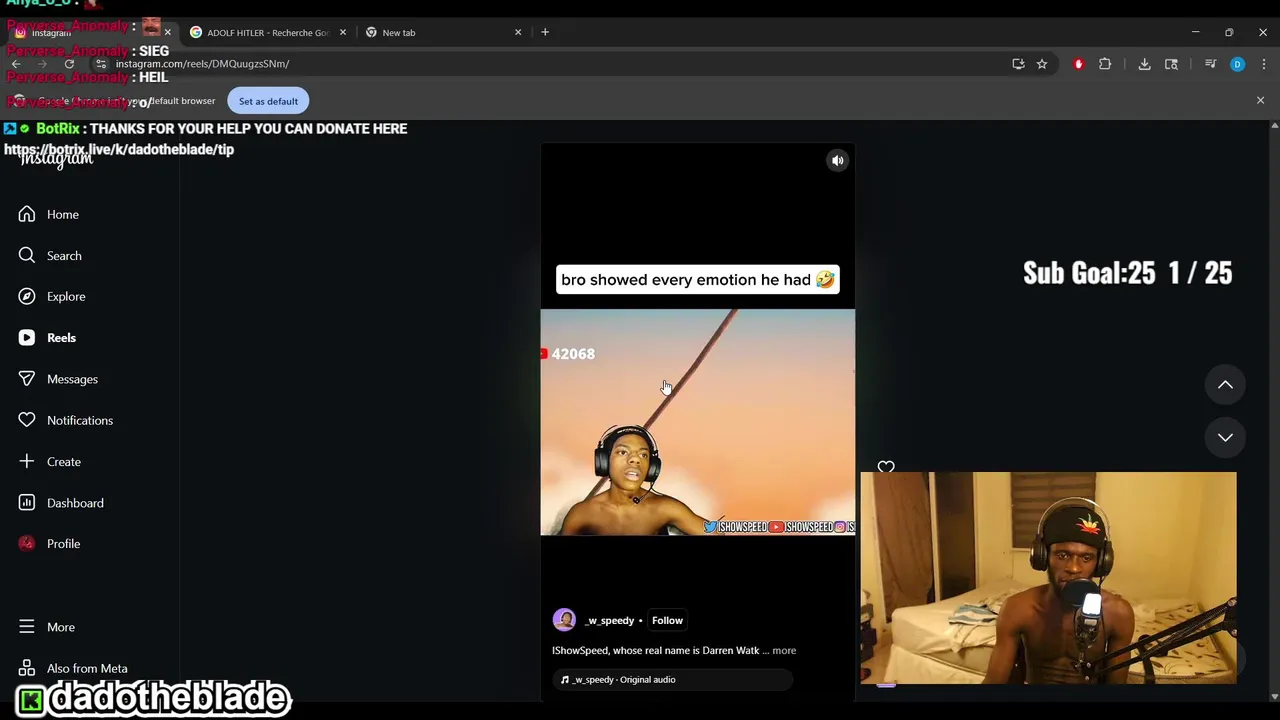Open Explore page in sidebar
The height and width of the screenshot is (720, 1280).
pyautogui.click(x=51, y=296)
